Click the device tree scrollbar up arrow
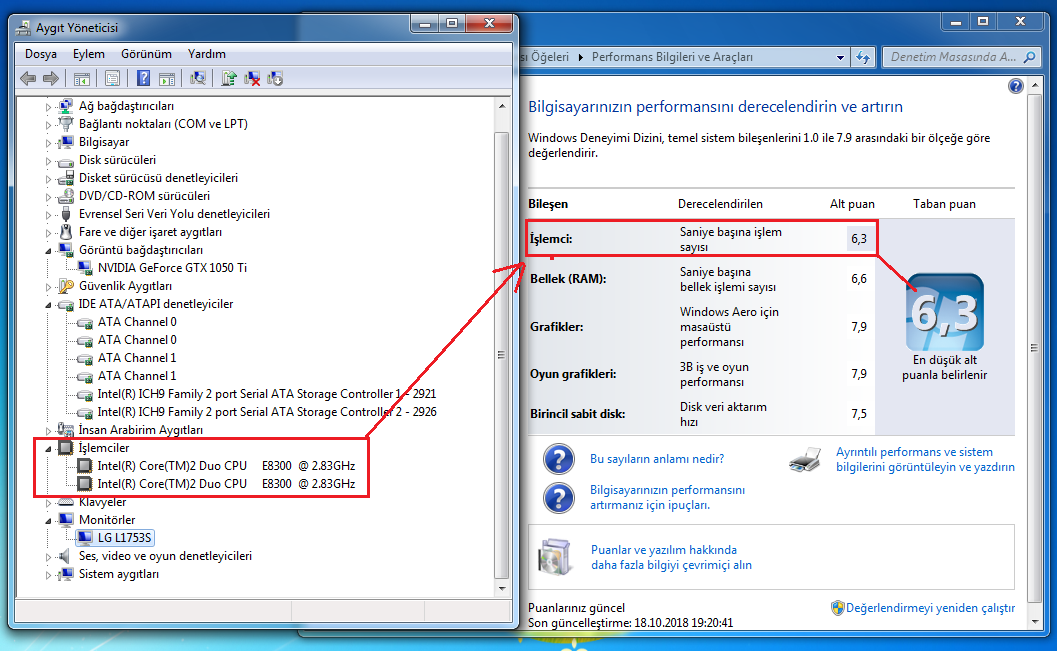 502,106
